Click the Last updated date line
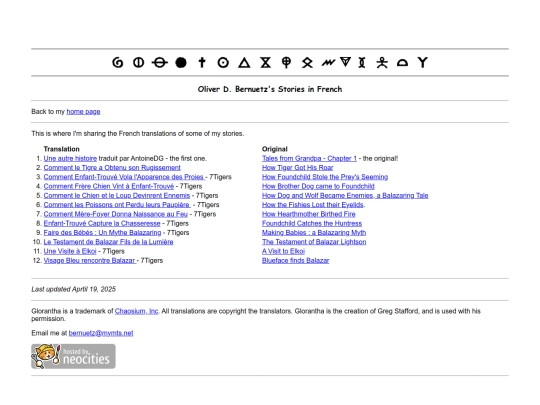This screenshot has height=405, width=540. coord(74,289)
